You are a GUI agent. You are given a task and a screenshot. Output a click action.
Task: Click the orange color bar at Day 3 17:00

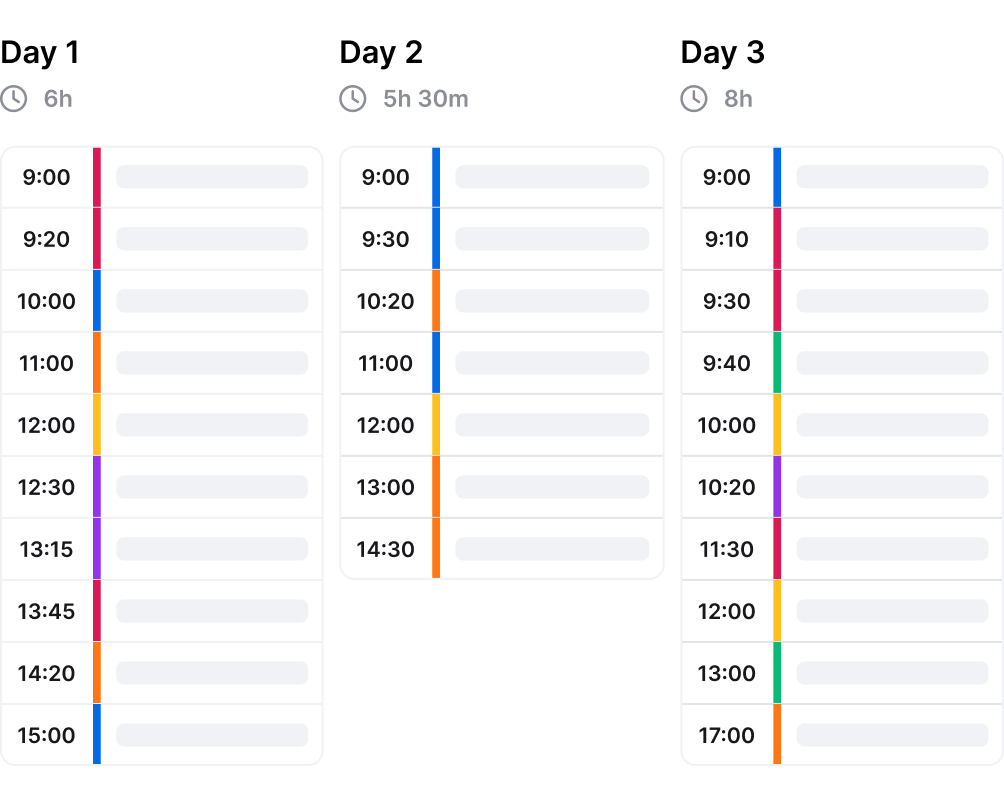tap(777, 735)
